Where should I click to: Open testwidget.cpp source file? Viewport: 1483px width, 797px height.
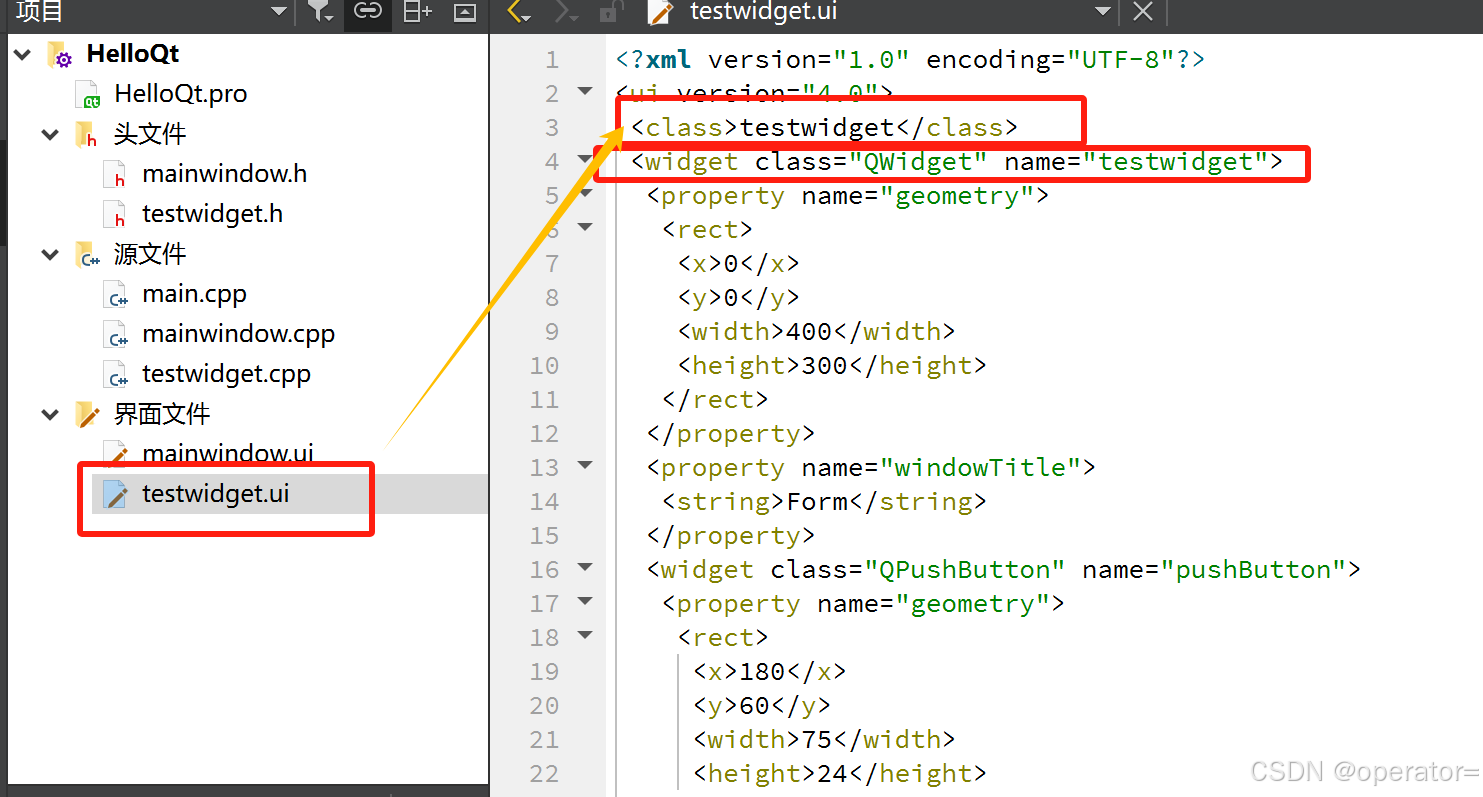pyautogui.click(x=226, y=374)
